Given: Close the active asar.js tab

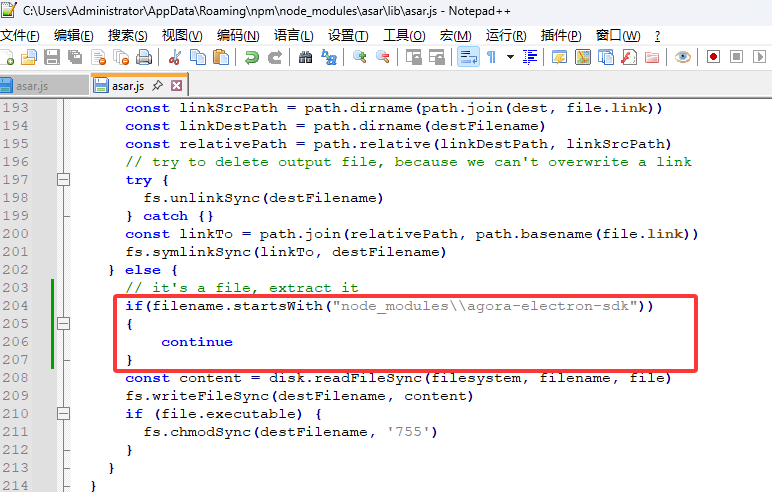Looking at the screenshot, I should (x=177, y=86).
